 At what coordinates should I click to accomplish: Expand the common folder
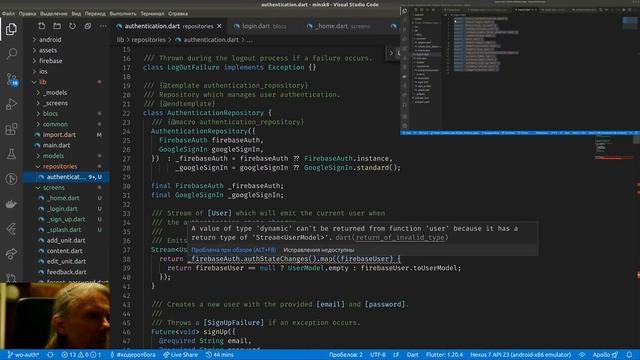pos(55,124)
